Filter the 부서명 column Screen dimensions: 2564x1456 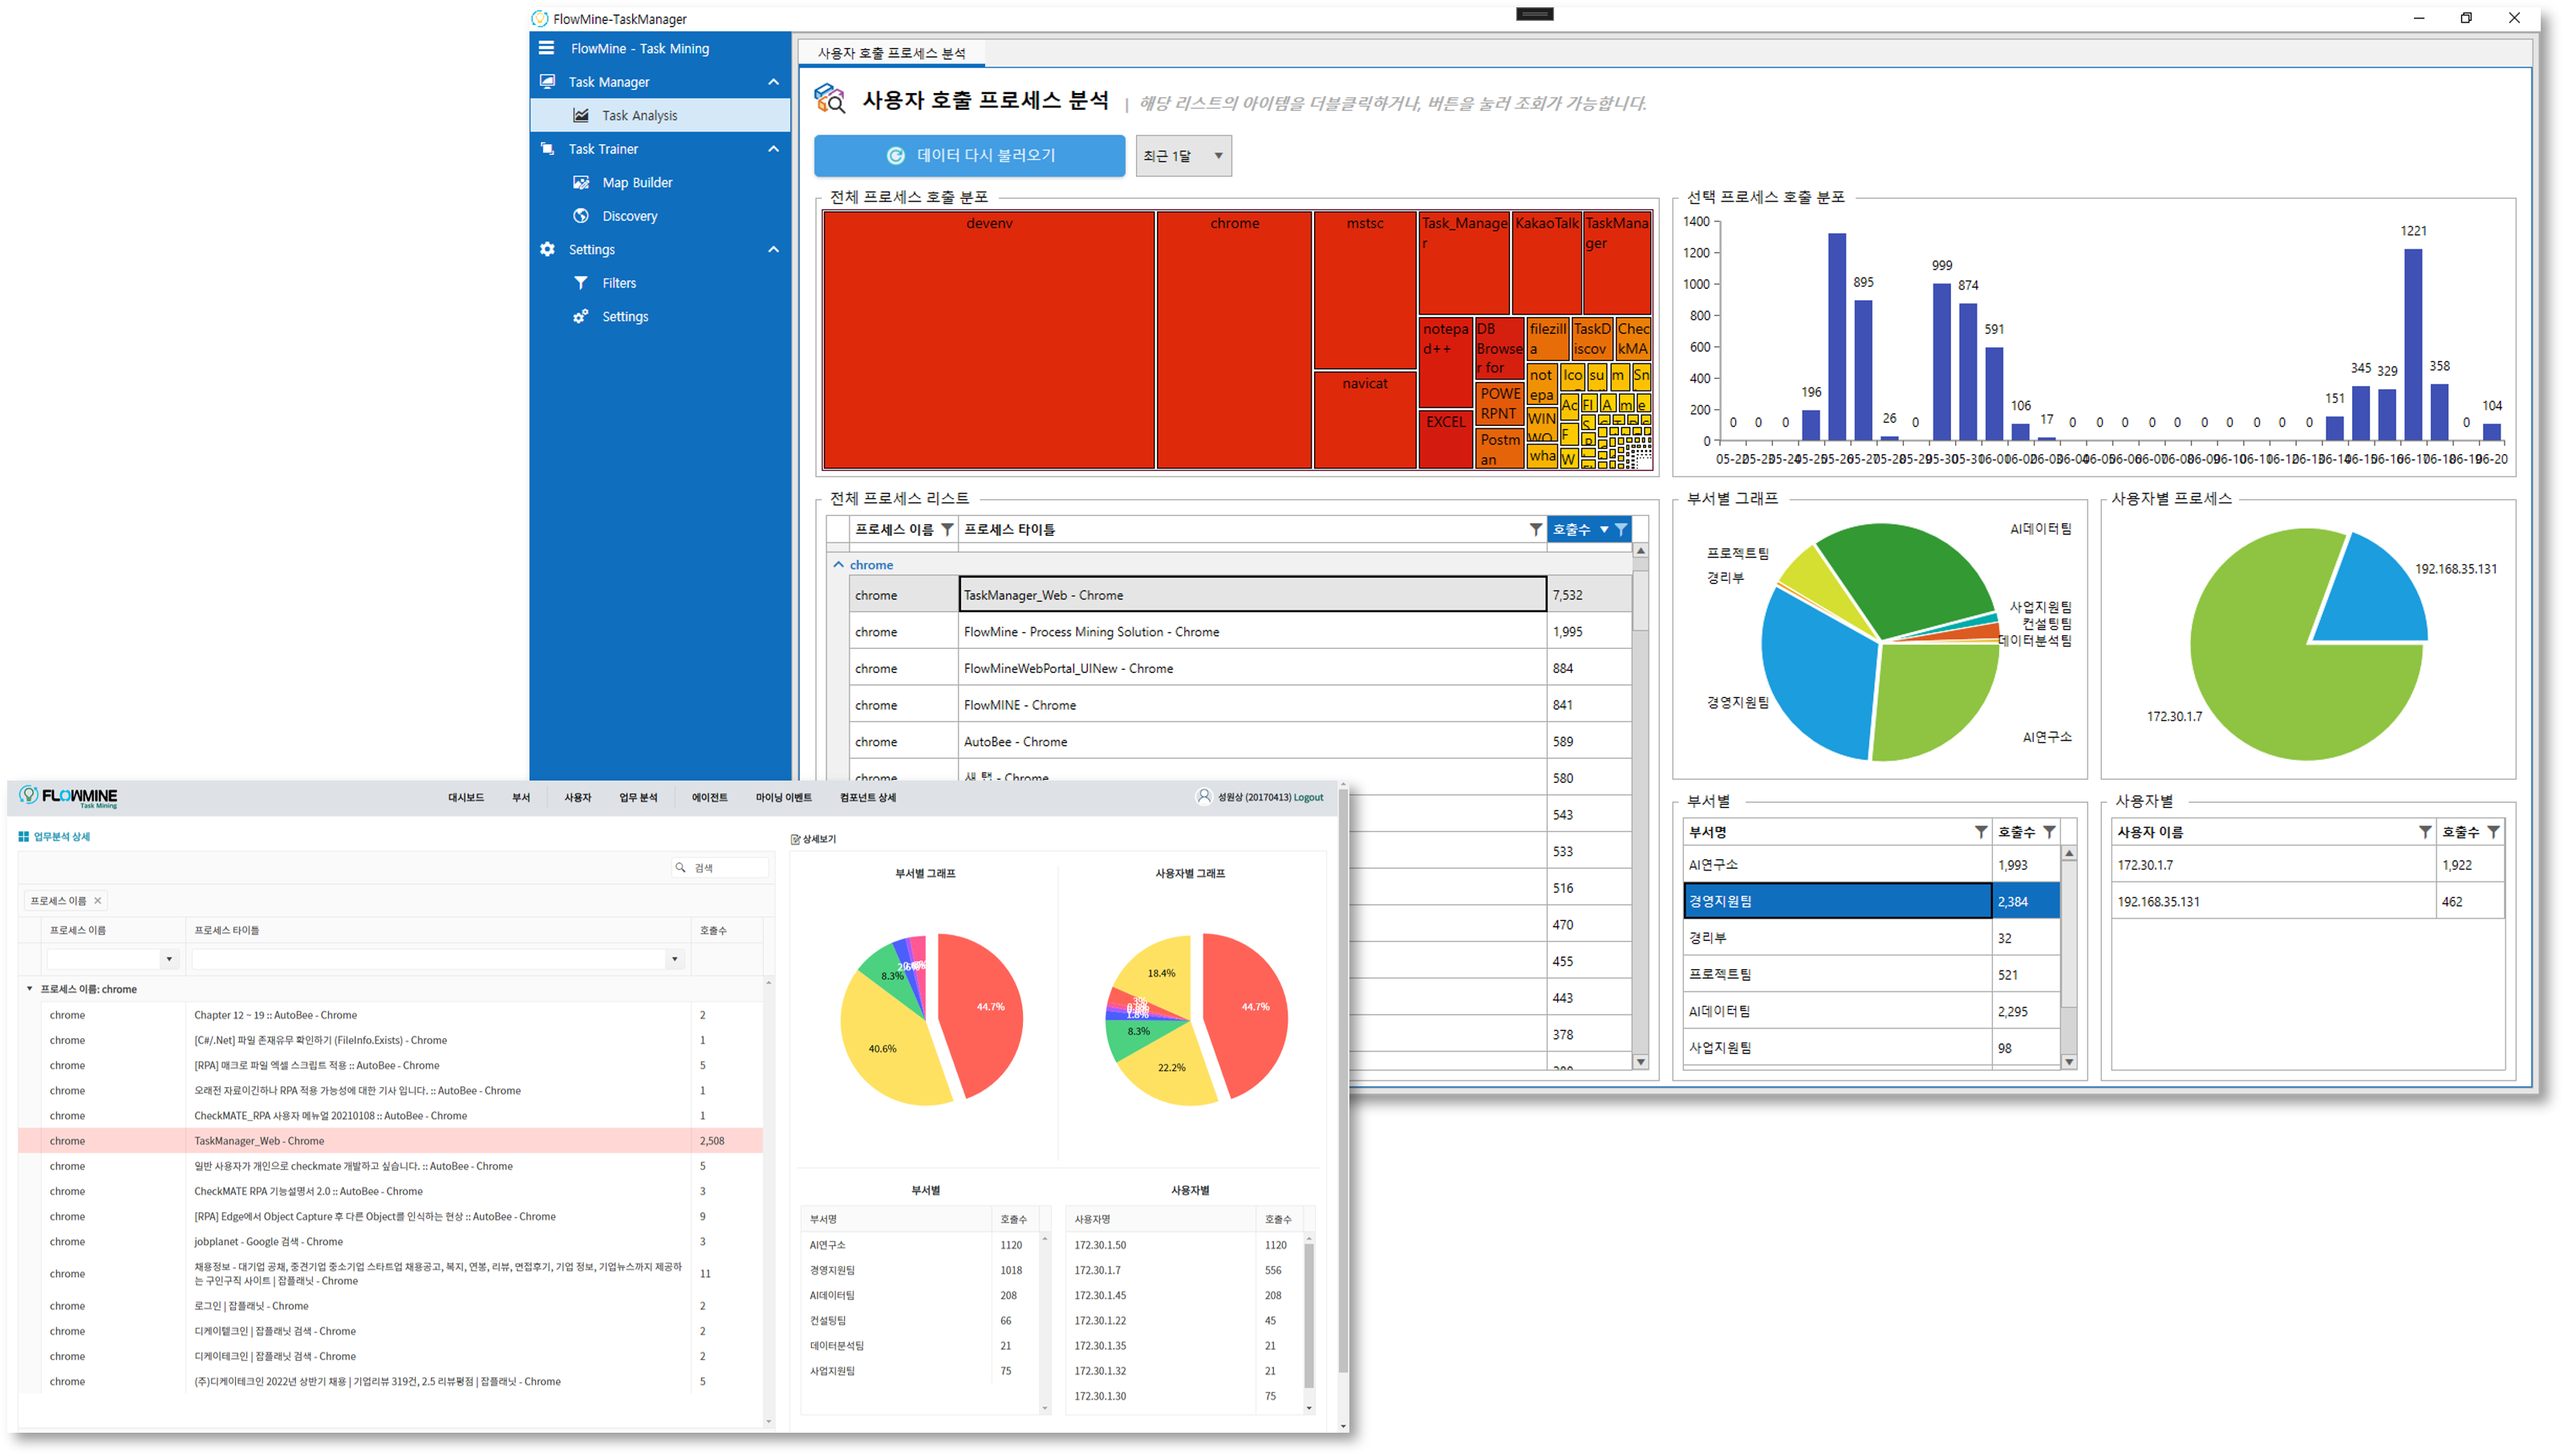pos(1980,832)
